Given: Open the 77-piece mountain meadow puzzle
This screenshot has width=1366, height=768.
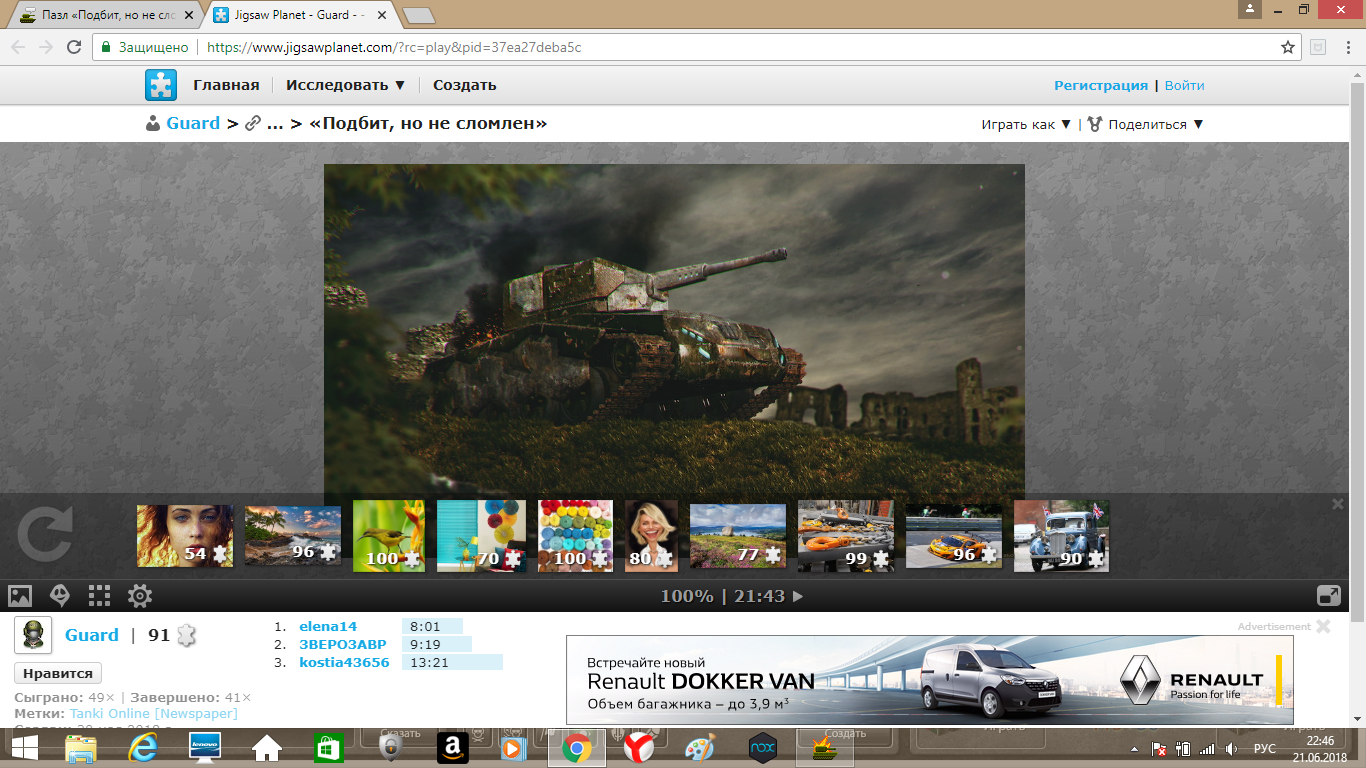Looking at the screenshot, I should click(738, 536).
